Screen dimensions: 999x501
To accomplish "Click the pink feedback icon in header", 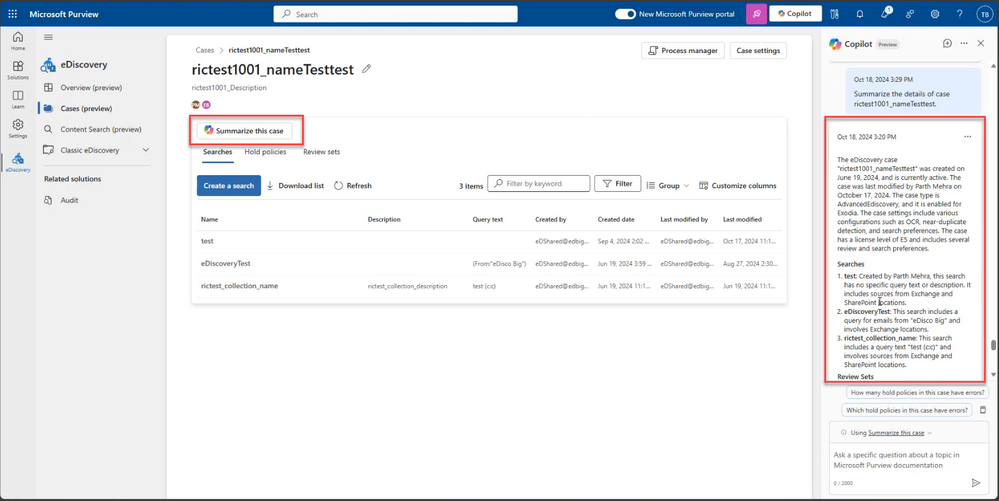I will pos(756,13).
